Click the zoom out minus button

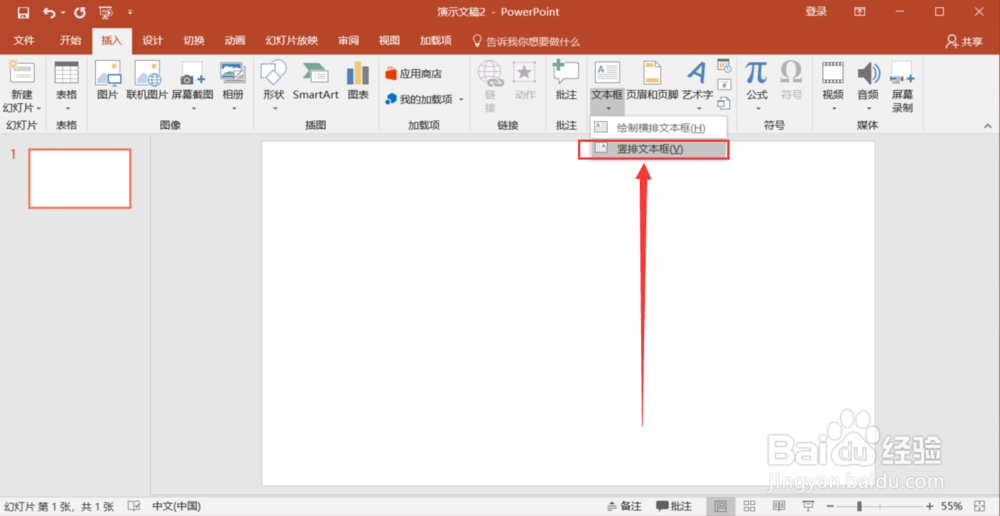pos(830,506)
